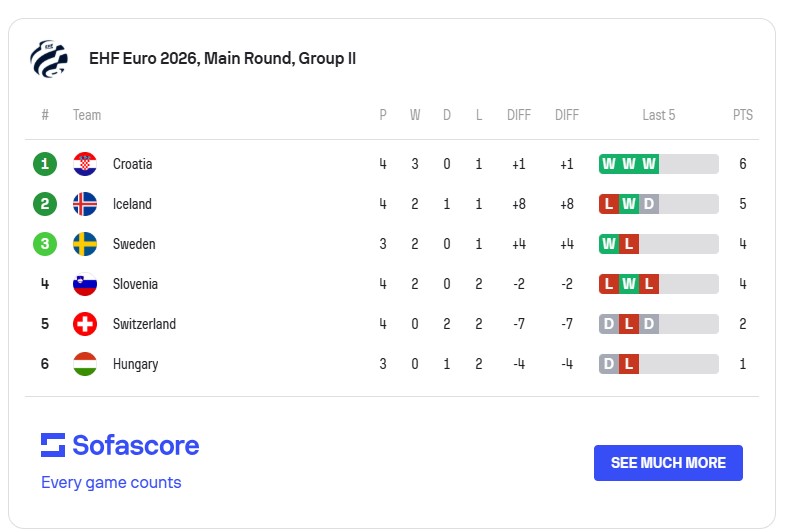Open the Switzerland team name

[144, 324]
